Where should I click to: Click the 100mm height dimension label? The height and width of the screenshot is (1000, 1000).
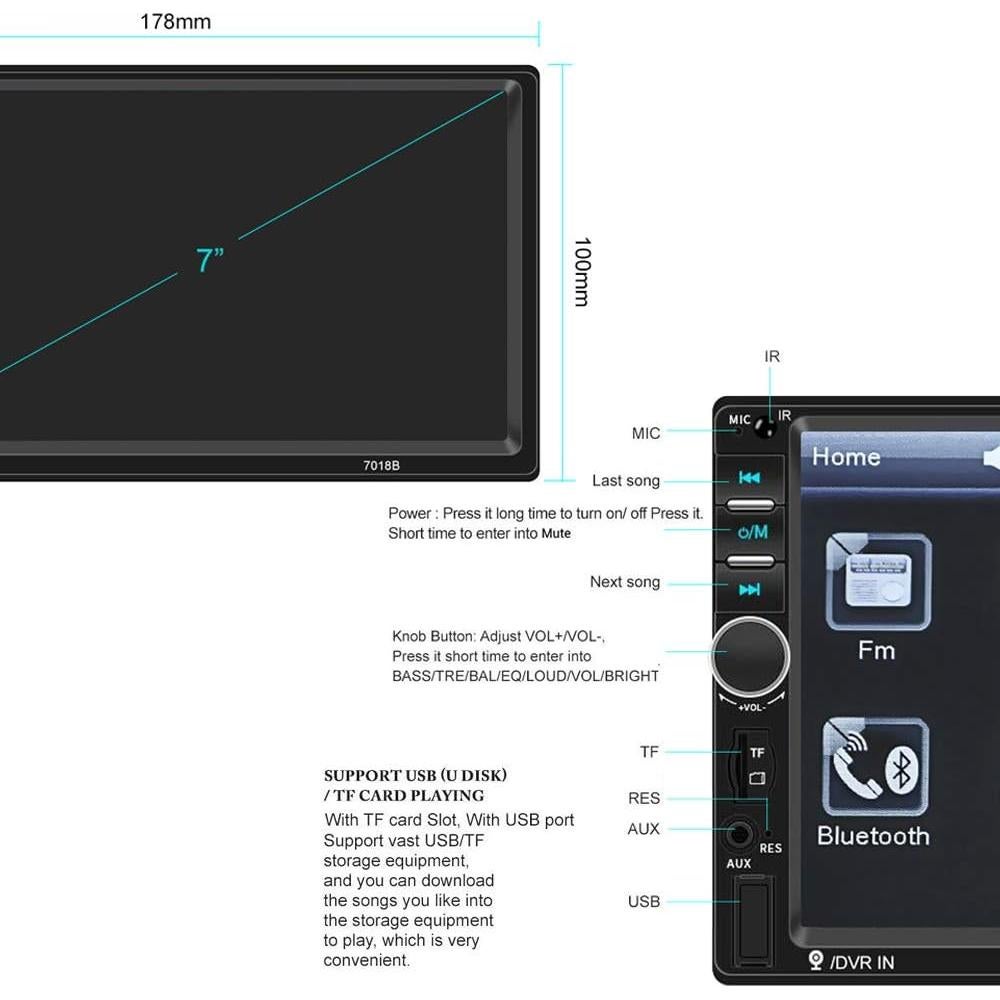pyautogui.click(x=582, y=272)
